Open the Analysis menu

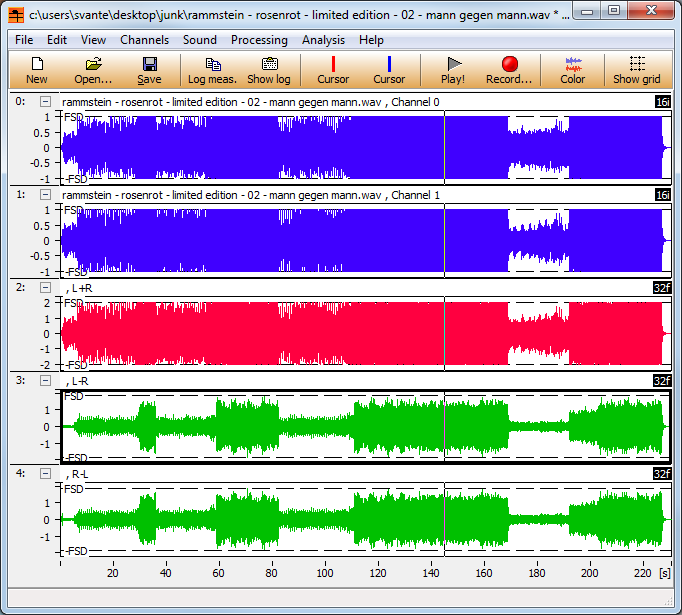pos(323,40)
